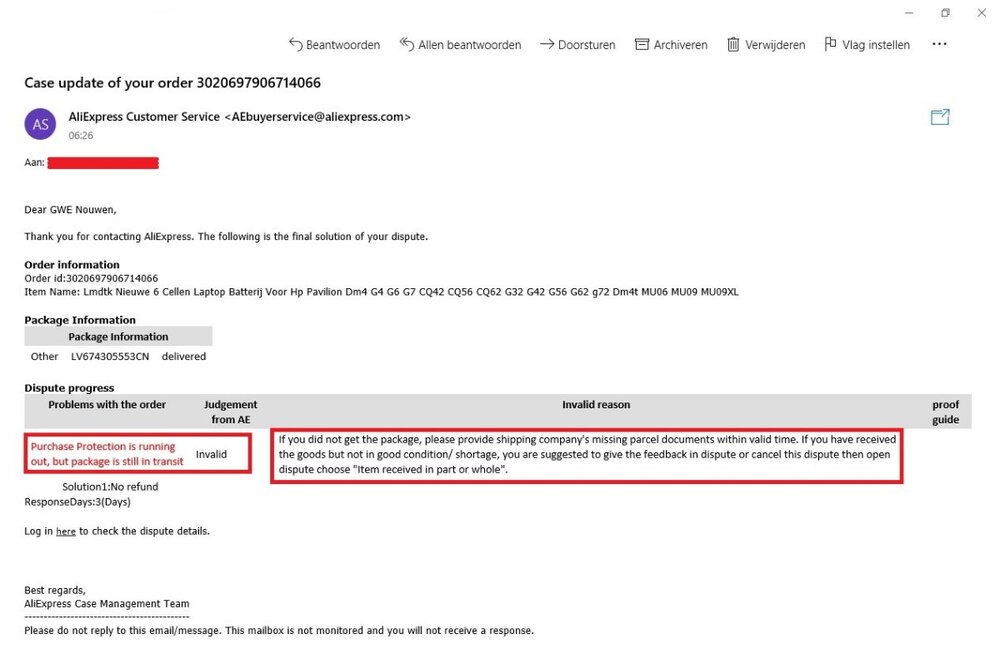This screenshot has width=1000, height=664.
Task: Restore down the mail window
Action: pyautogui.click(x=945, y=13)
